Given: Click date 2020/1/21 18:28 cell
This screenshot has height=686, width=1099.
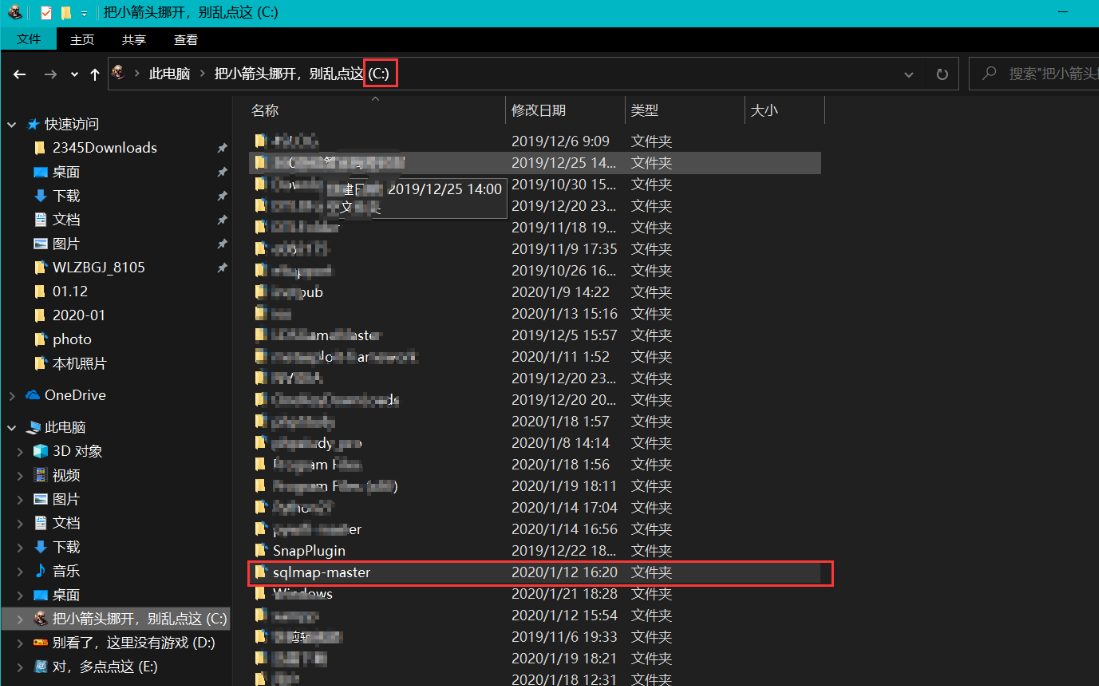Looking at the screenshot, I should click(x=564, y=594).
